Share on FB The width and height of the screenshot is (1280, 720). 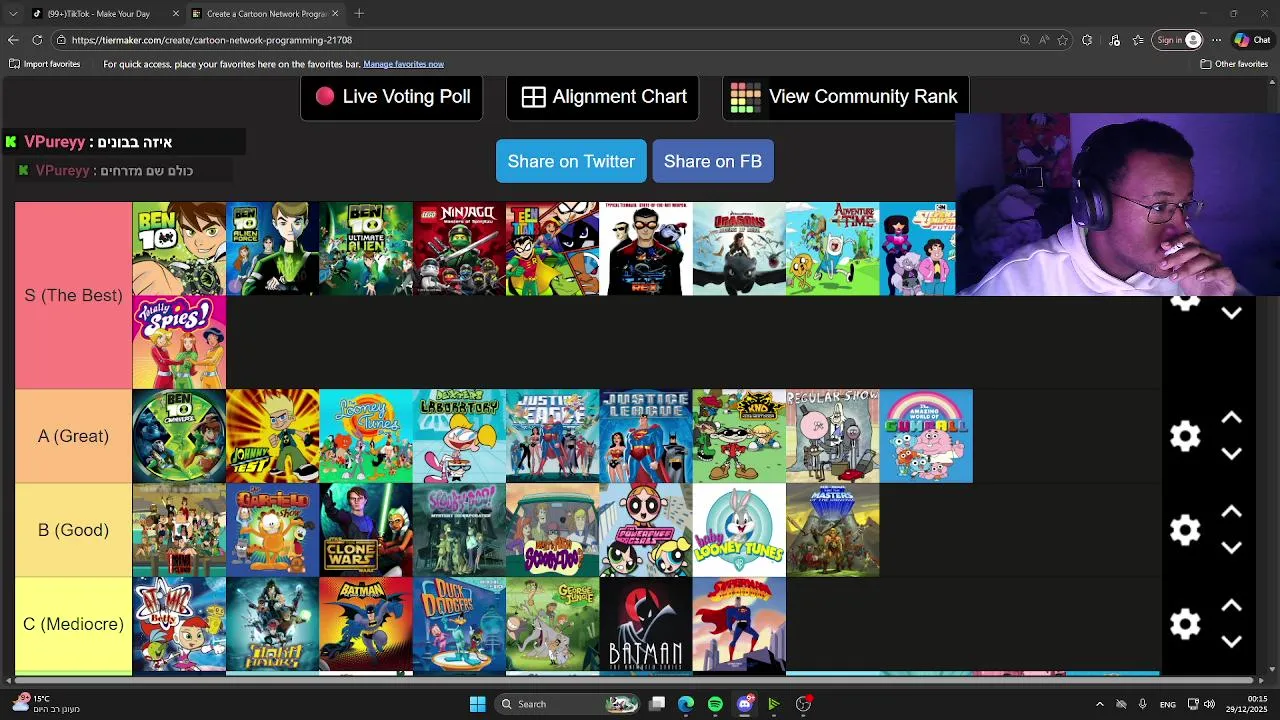[713, 161]
